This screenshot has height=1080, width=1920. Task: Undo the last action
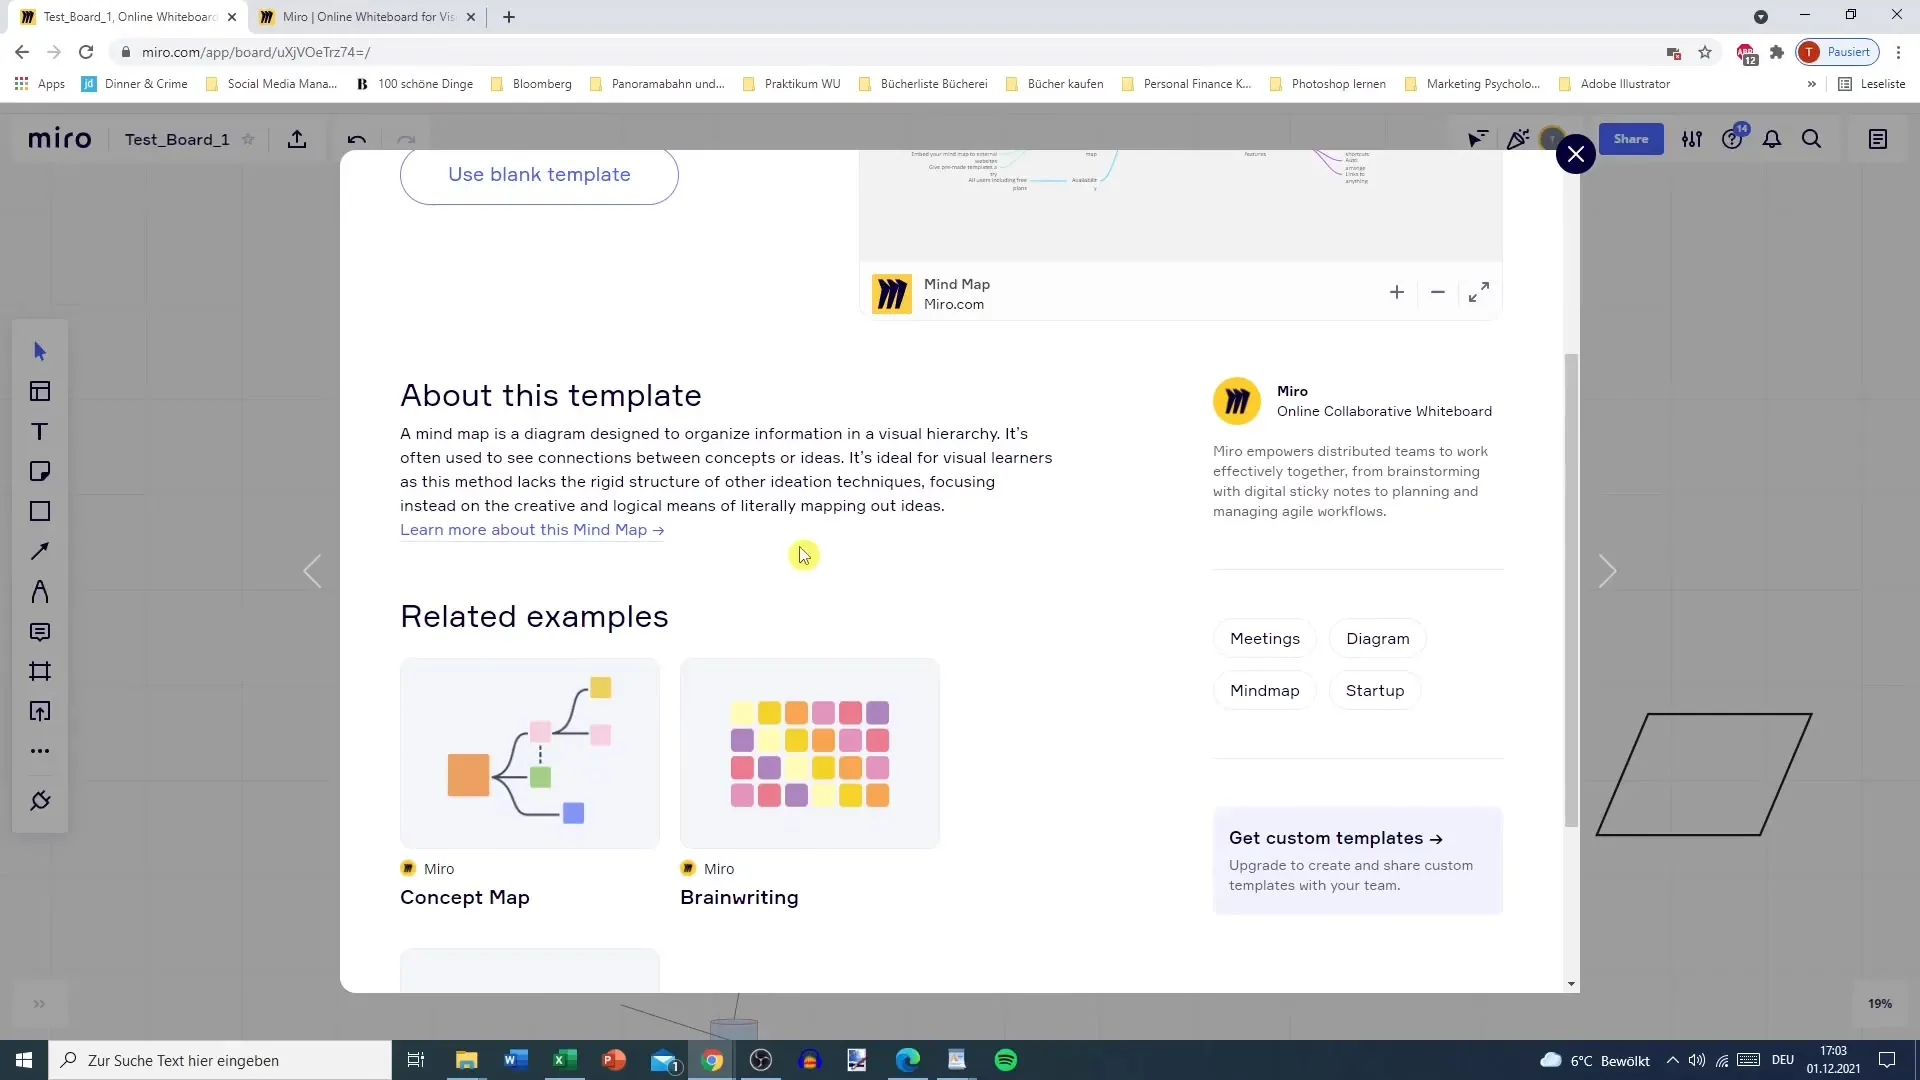(x=357, y=139)
